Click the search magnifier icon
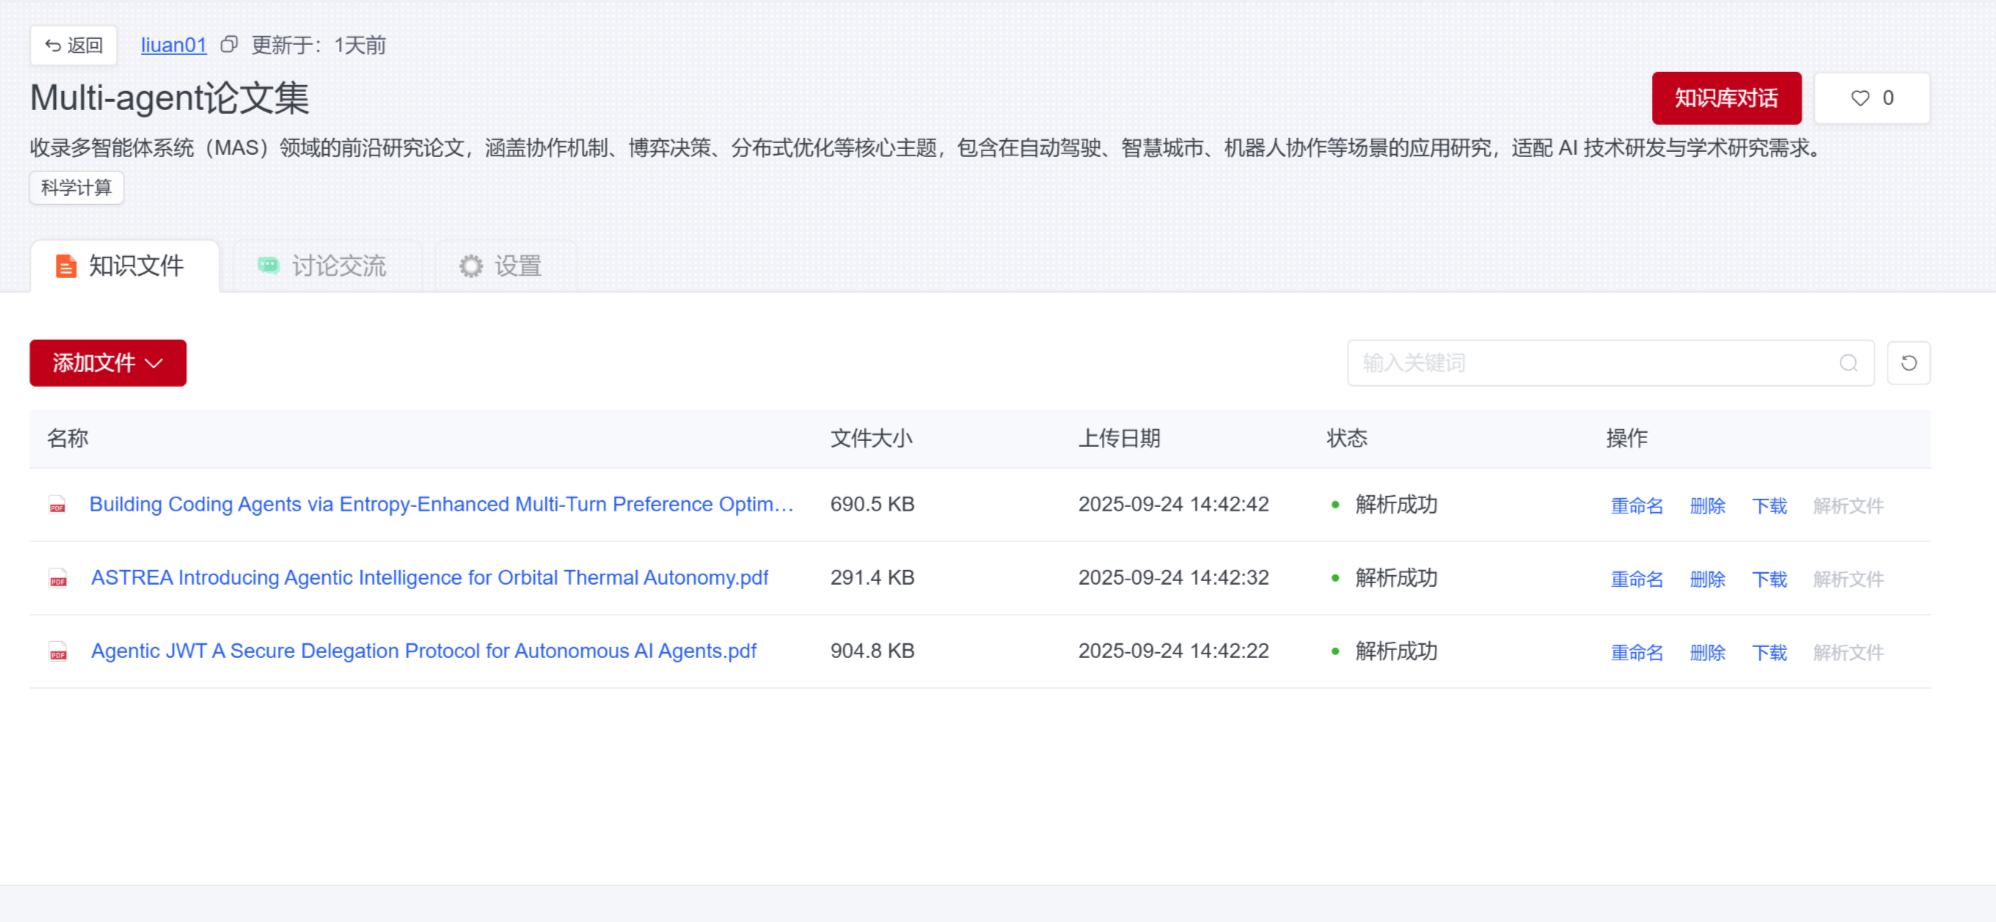 (x=1848, y=363)
